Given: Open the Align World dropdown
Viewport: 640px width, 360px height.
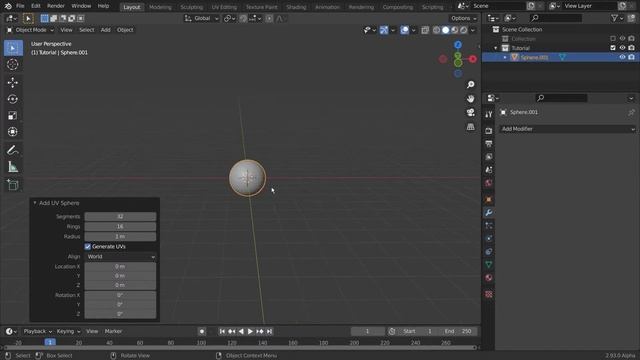Looking at the screenshot, I should click(x=120, y=257).
